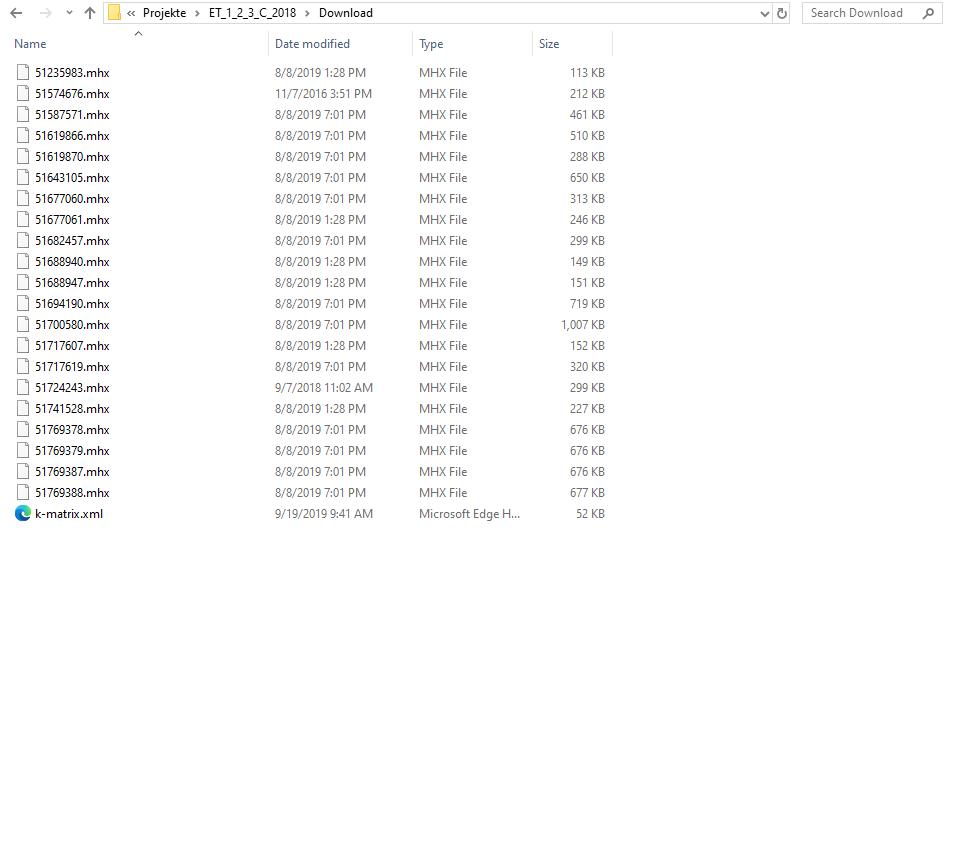Select the 51717619.mhx file icon
This screenshot has height=846, width=956.
point(23,367)
